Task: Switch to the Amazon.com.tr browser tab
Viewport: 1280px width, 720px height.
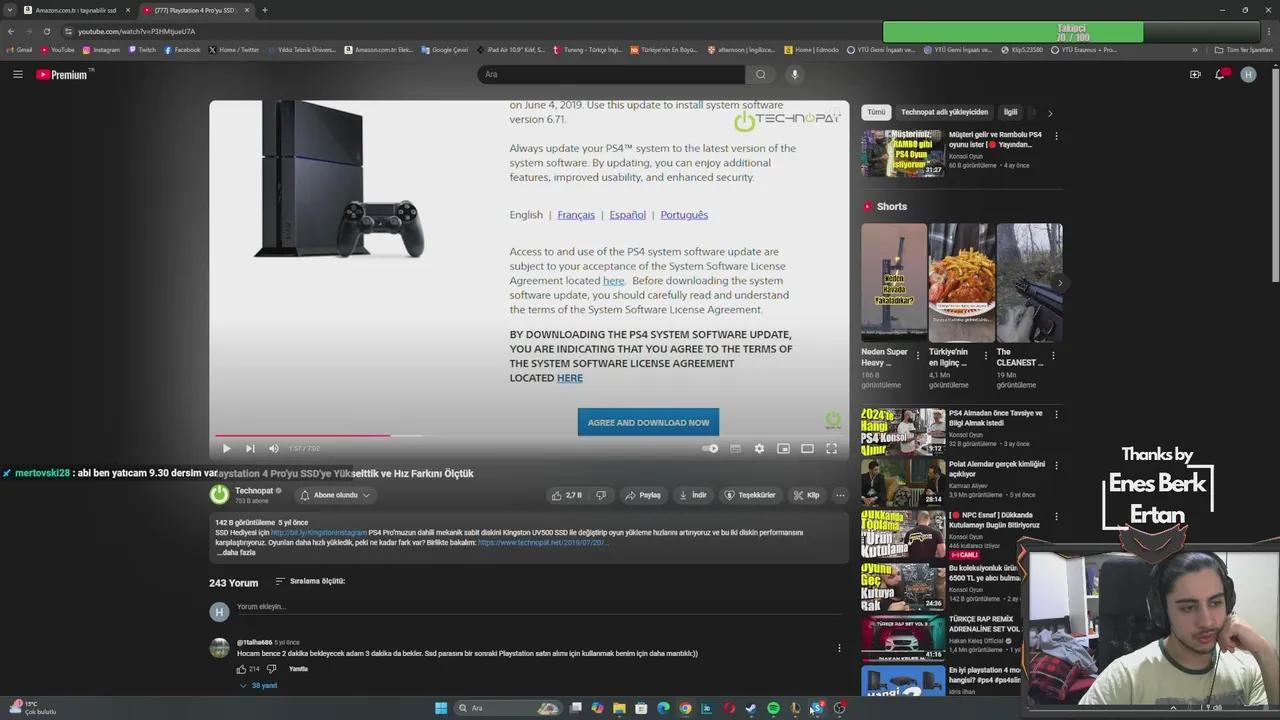Action: [76, 10]
